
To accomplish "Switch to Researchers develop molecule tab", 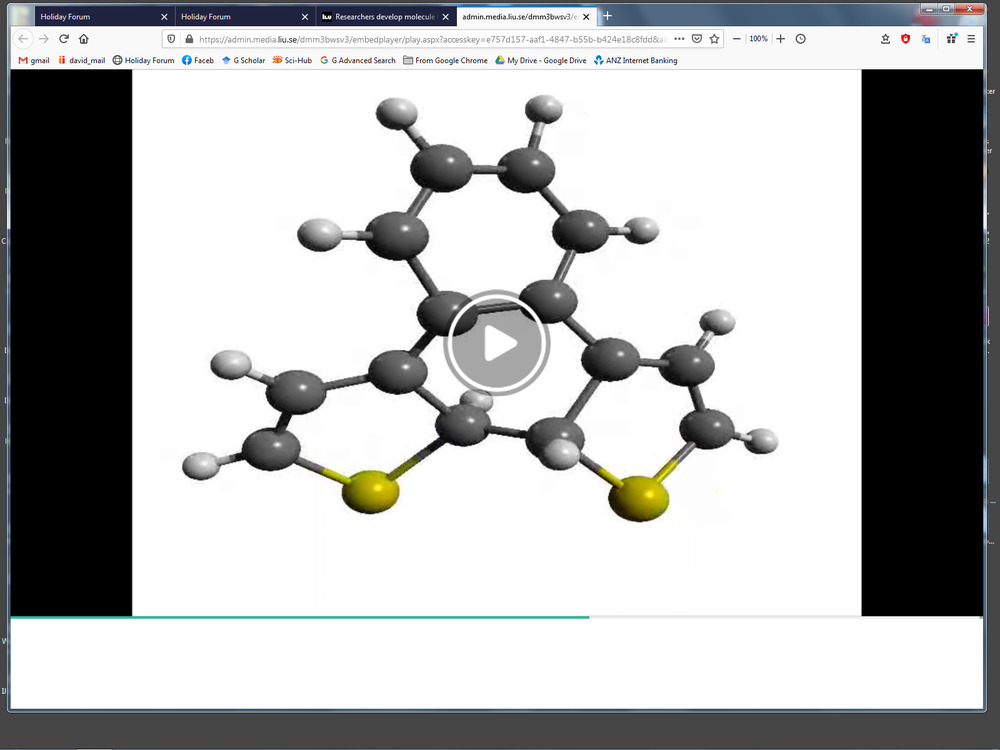I will pyautogui.click(x=380, y=17).
